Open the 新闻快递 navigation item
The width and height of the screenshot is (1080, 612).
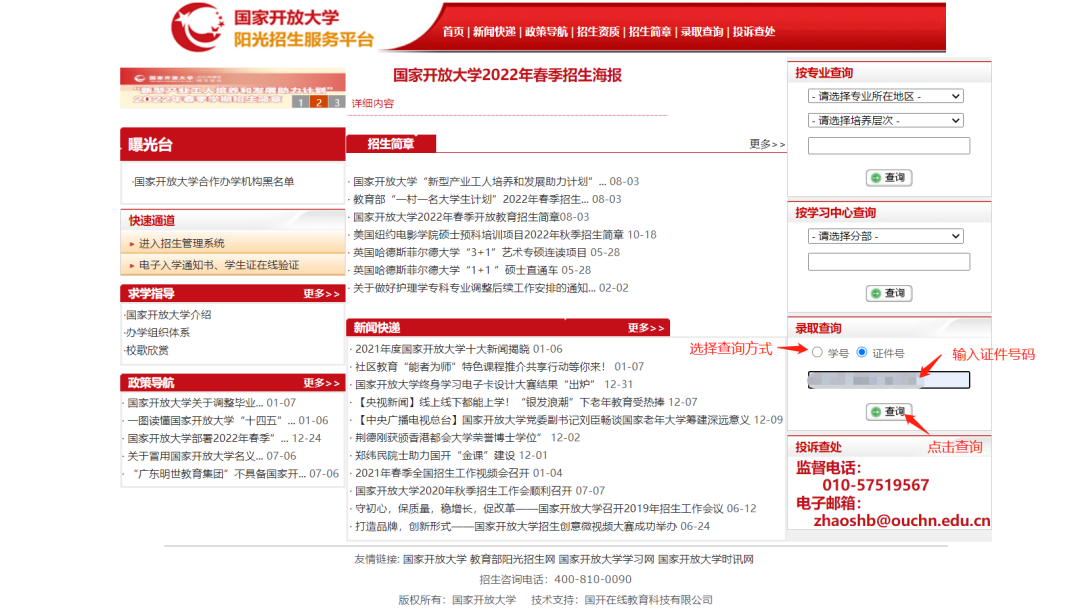coord(494,32)
